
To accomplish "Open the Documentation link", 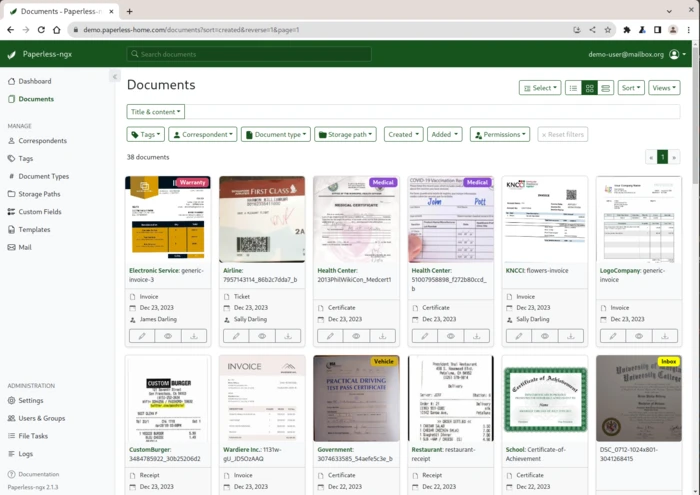I will click(38, 474).
